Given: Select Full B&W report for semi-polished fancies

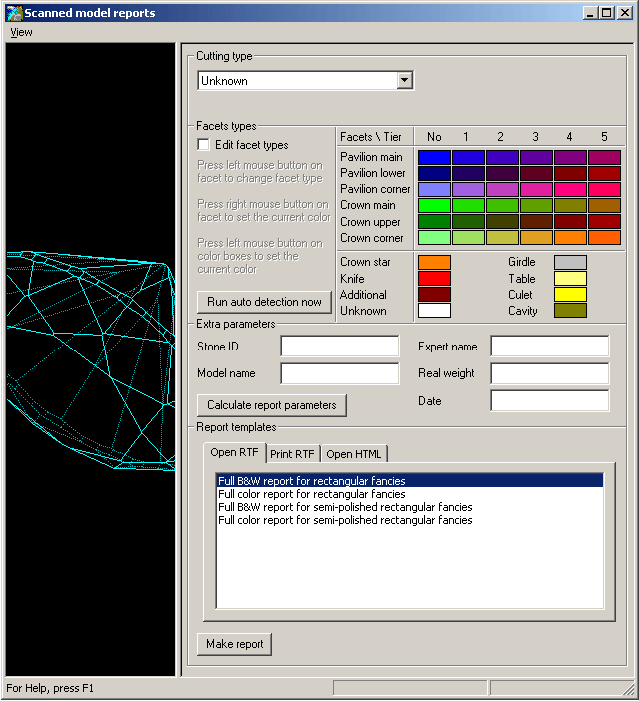Looking at the screenshot, I should click(x=345, y=507).
